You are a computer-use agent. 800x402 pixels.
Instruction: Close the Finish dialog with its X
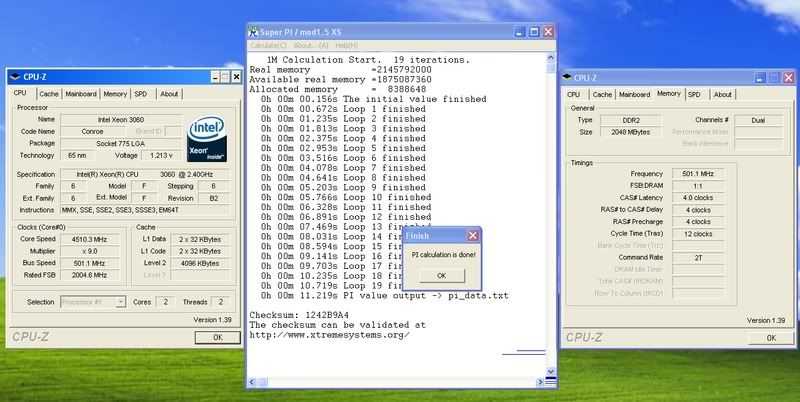[472, 236]
